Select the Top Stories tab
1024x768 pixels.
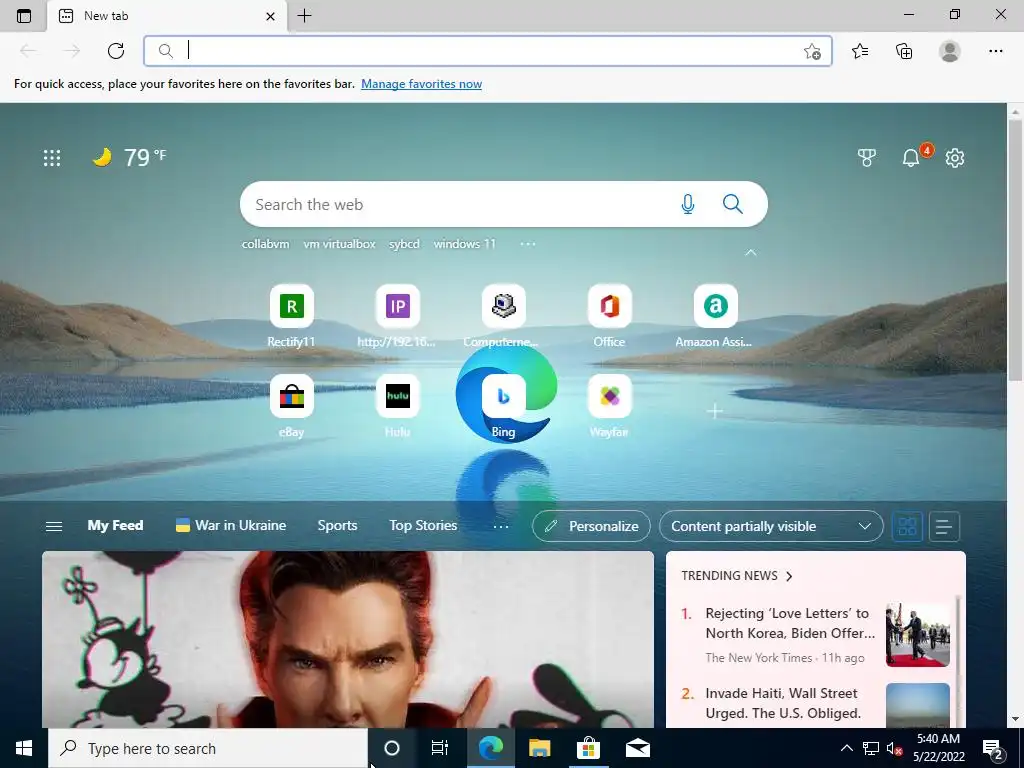coord(423,525)
